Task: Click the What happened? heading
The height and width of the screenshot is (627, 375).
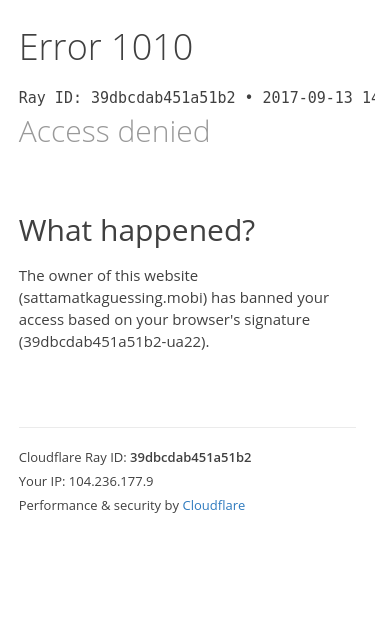Action: pos(137,230)
